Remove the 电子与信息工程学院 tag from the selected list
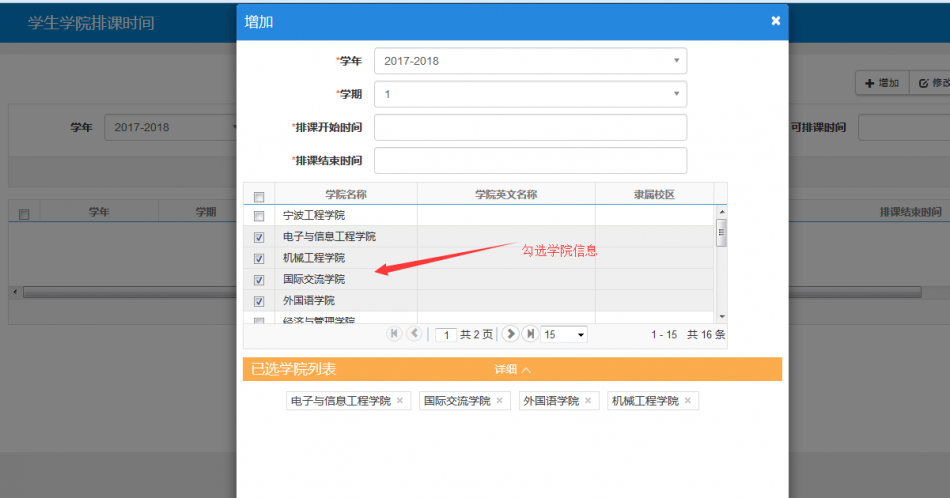The width and height of the screenshot is (950, 498). pos(400,401)
